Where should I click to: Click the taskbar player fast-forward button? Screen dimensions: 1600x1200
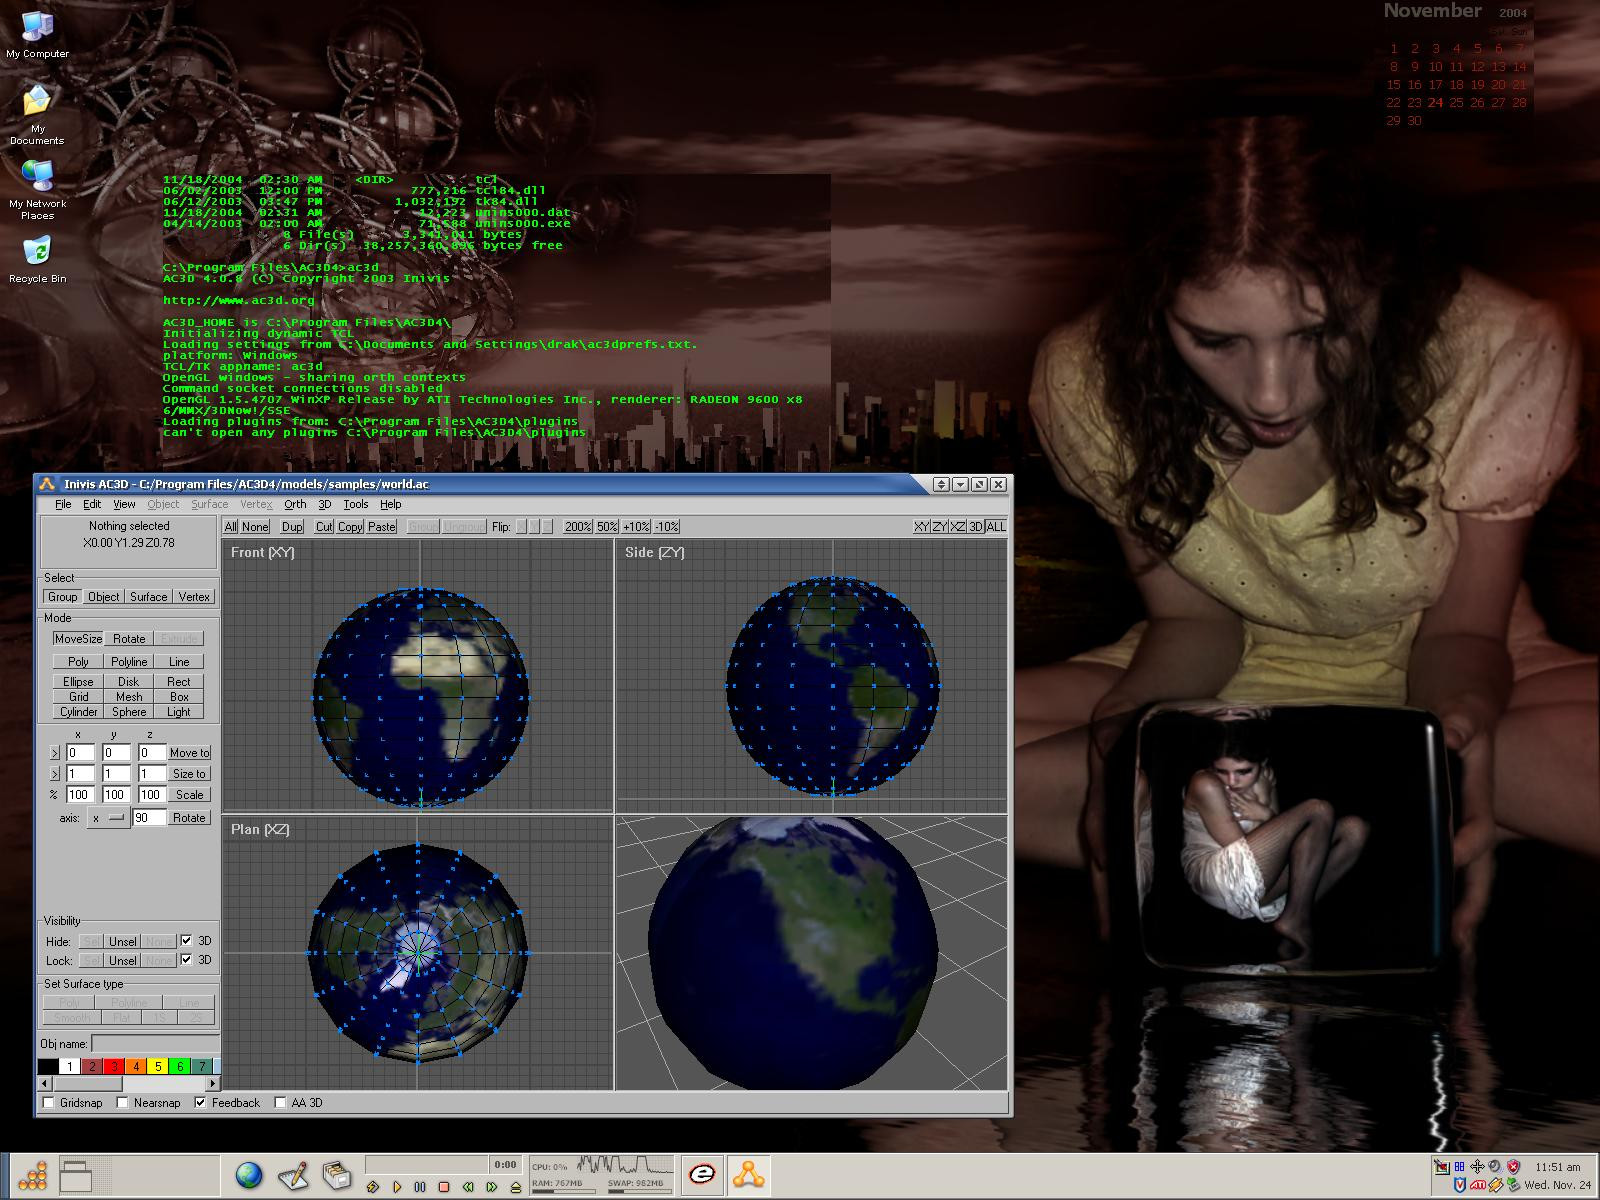[x=492, y=1187]
